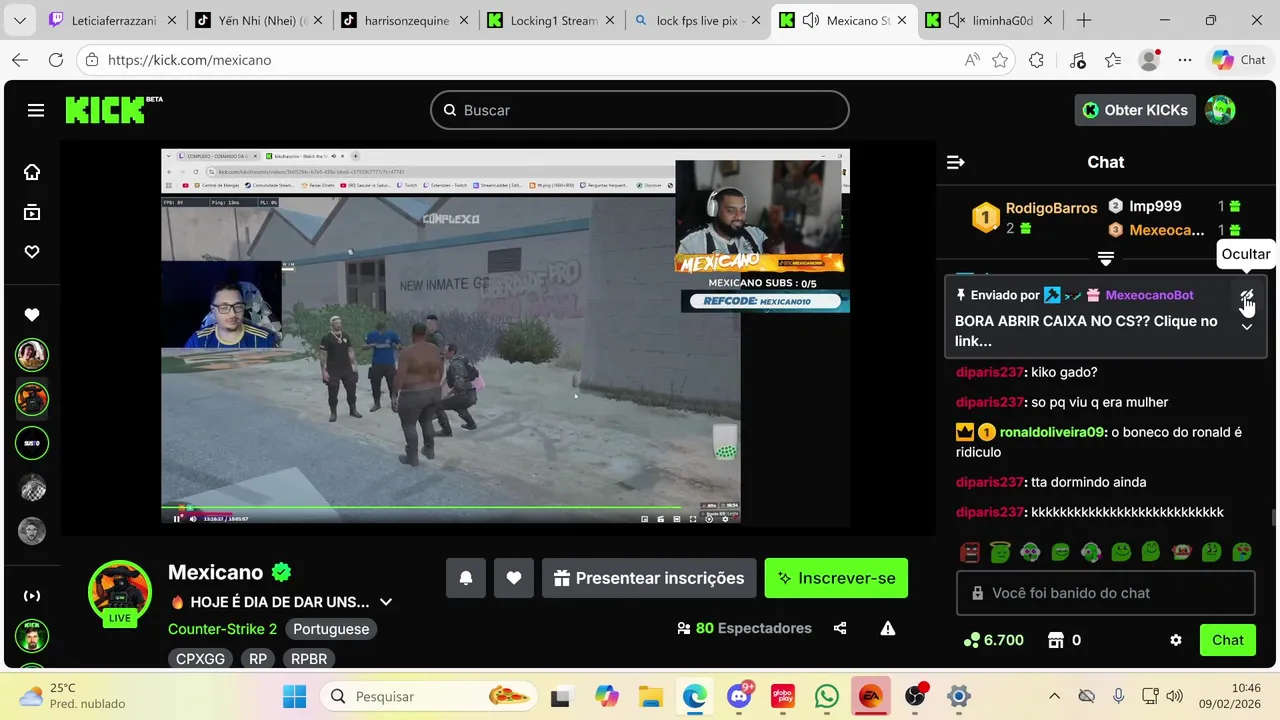Open the chat shop icon

(1055, 640)
